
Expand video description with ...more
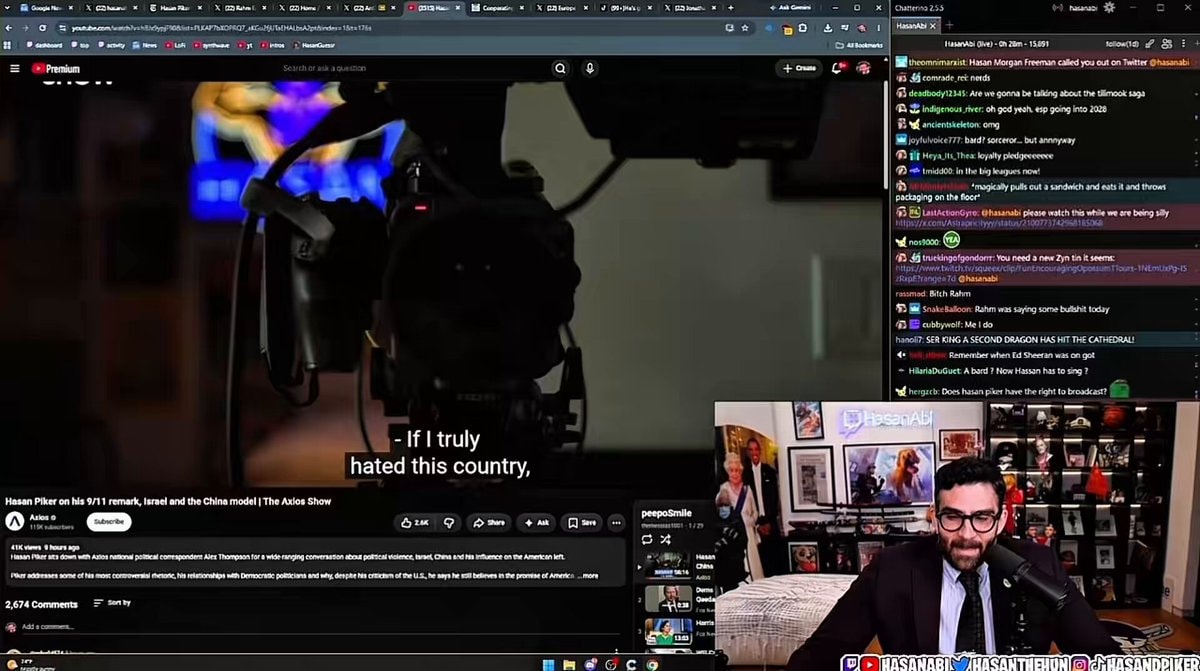tap(588, 576)
